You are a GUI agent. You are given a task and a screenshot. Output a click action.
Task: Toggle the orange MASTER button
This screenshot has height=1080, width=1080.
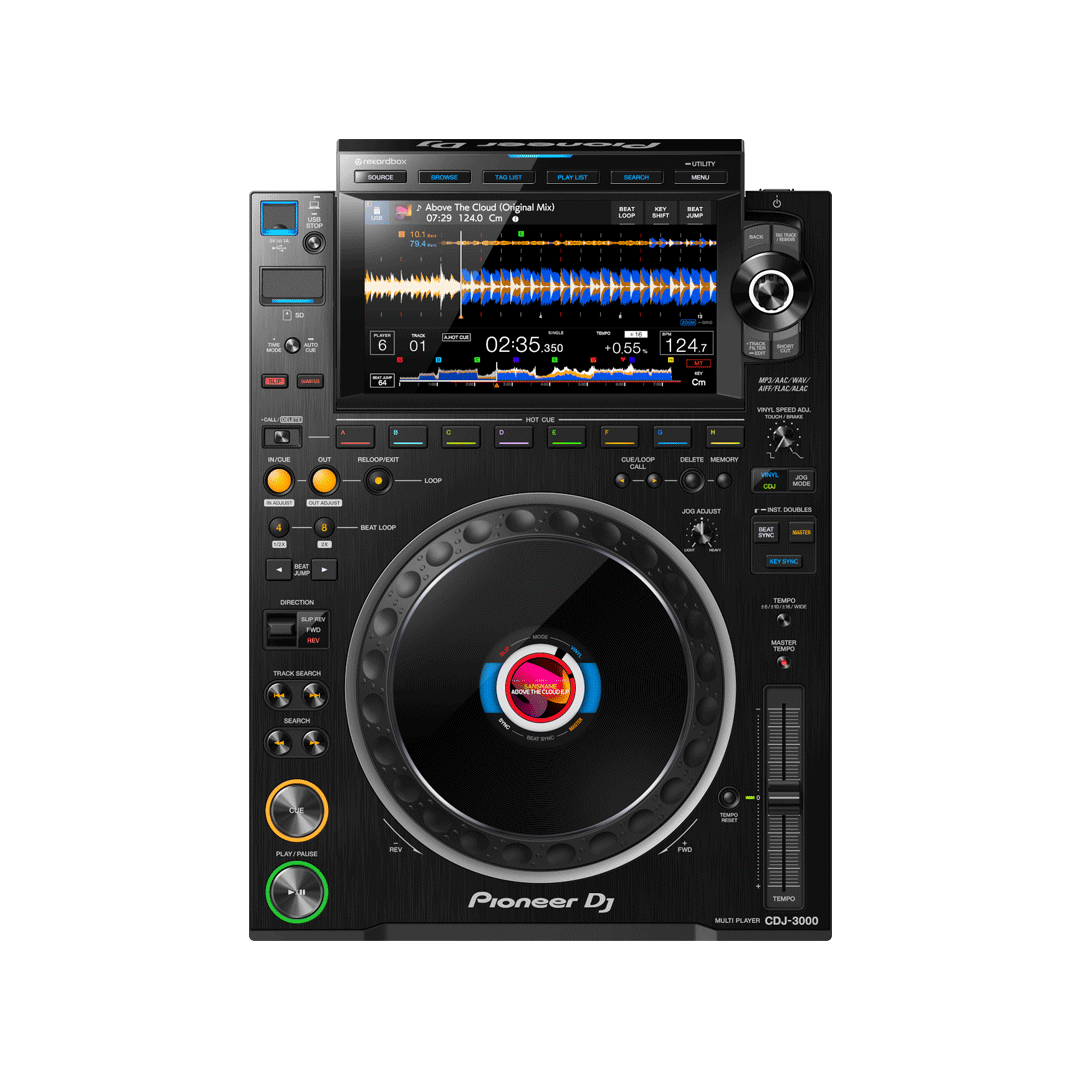coord(801,532)
